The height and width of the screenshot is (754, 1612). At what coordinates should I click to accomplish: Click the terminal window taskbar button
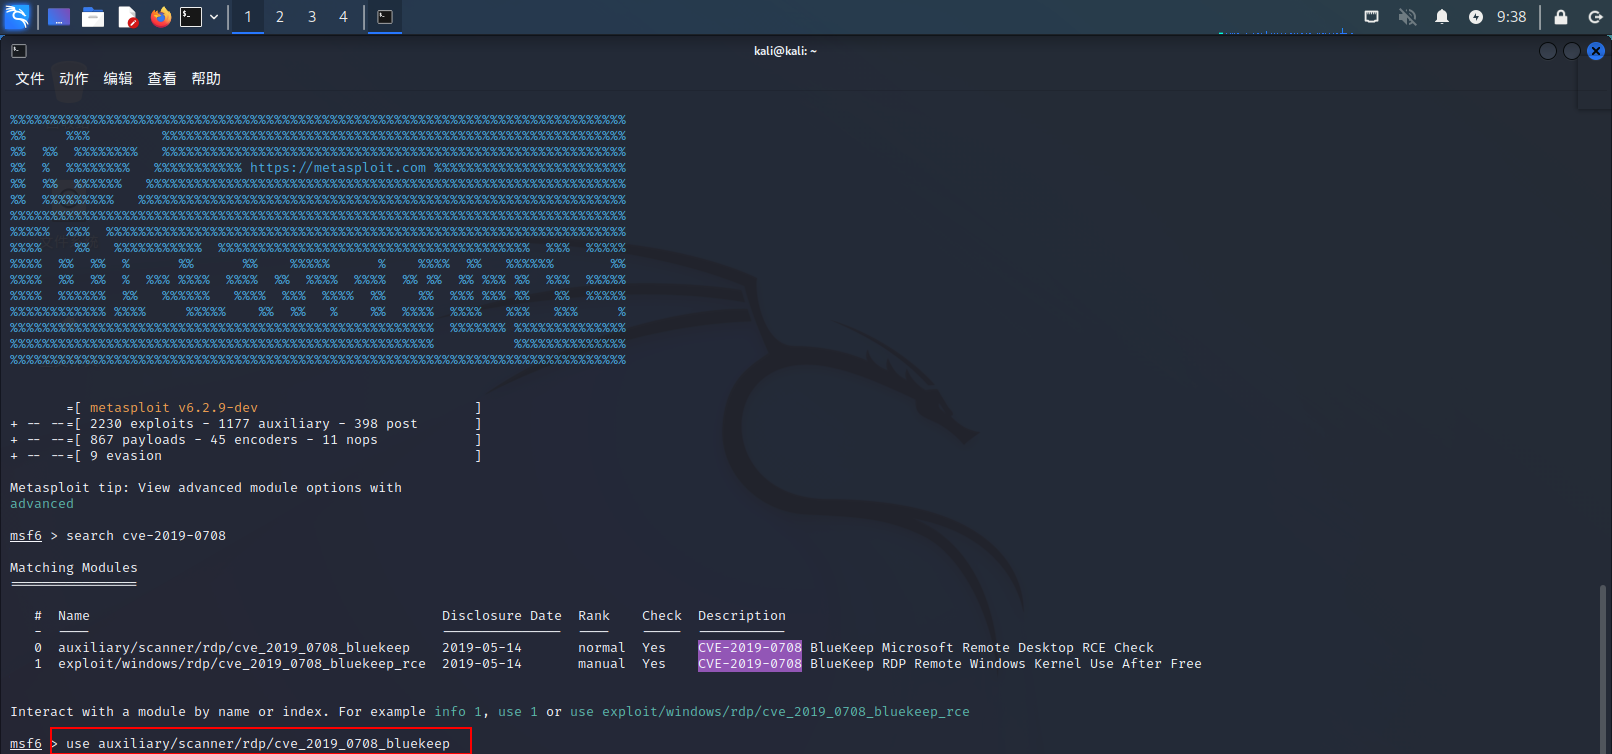click(x=385, y=17)
